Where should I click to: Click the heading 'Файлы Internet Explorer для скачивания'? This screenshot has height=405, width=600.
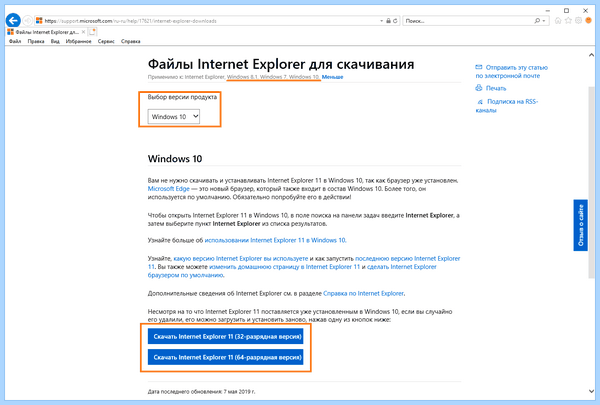[281, 64]
